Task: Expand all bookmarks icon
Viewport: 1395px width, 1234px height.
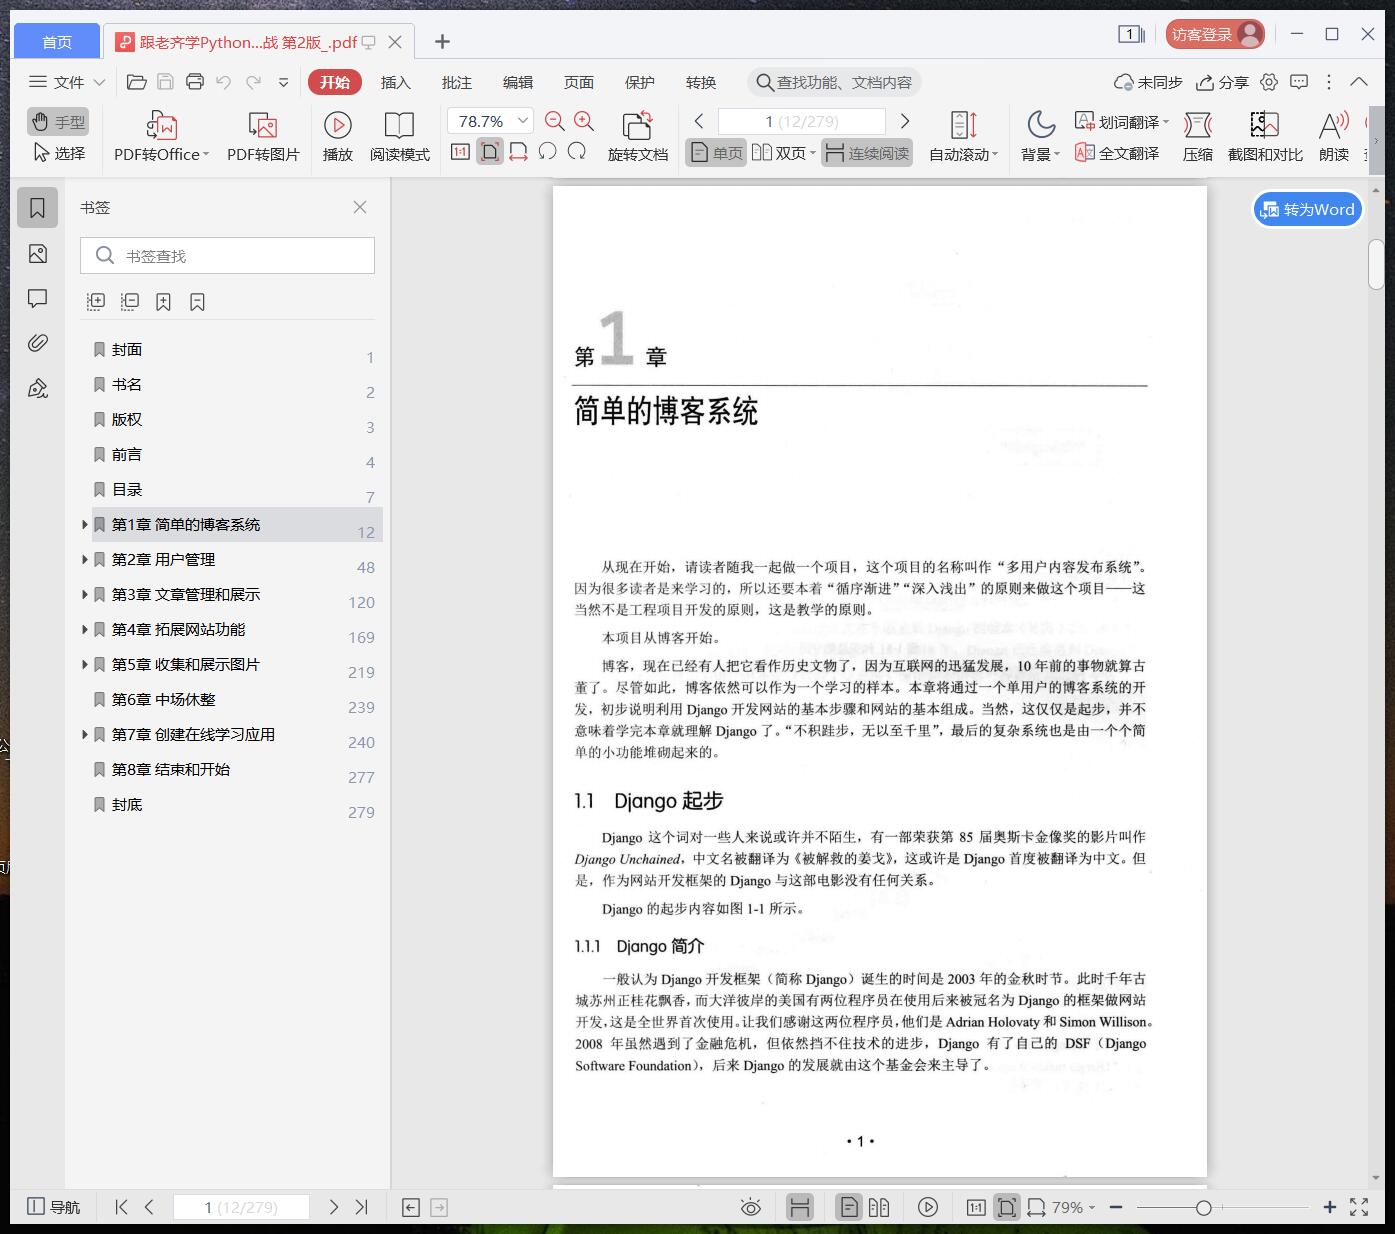Action: pyautogui.click(x=96, y=301)
